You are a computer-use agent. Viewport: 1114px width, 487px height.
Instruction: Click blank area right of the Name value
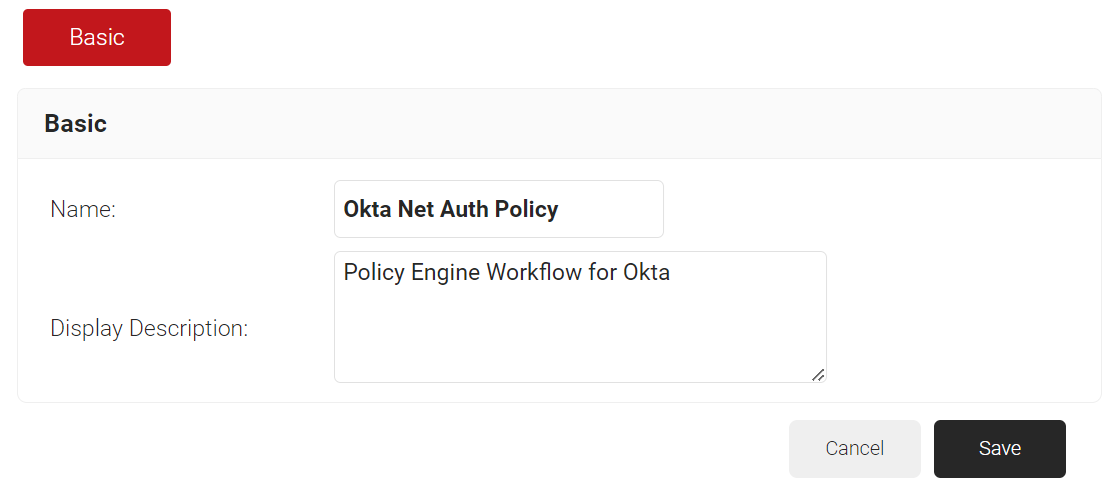pyautogui.click(x=612, y=209)
